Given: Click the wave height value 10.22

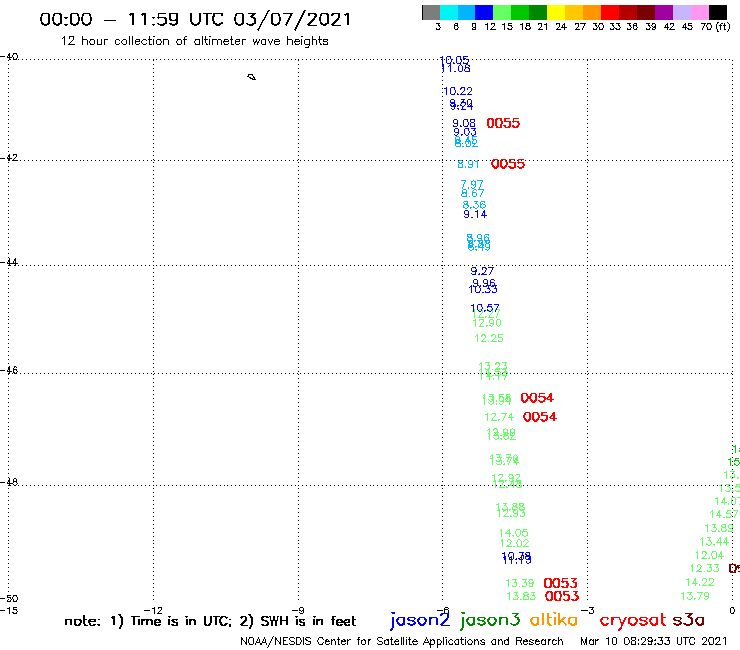Looking at the screenshot, I should tap(458, 91).
